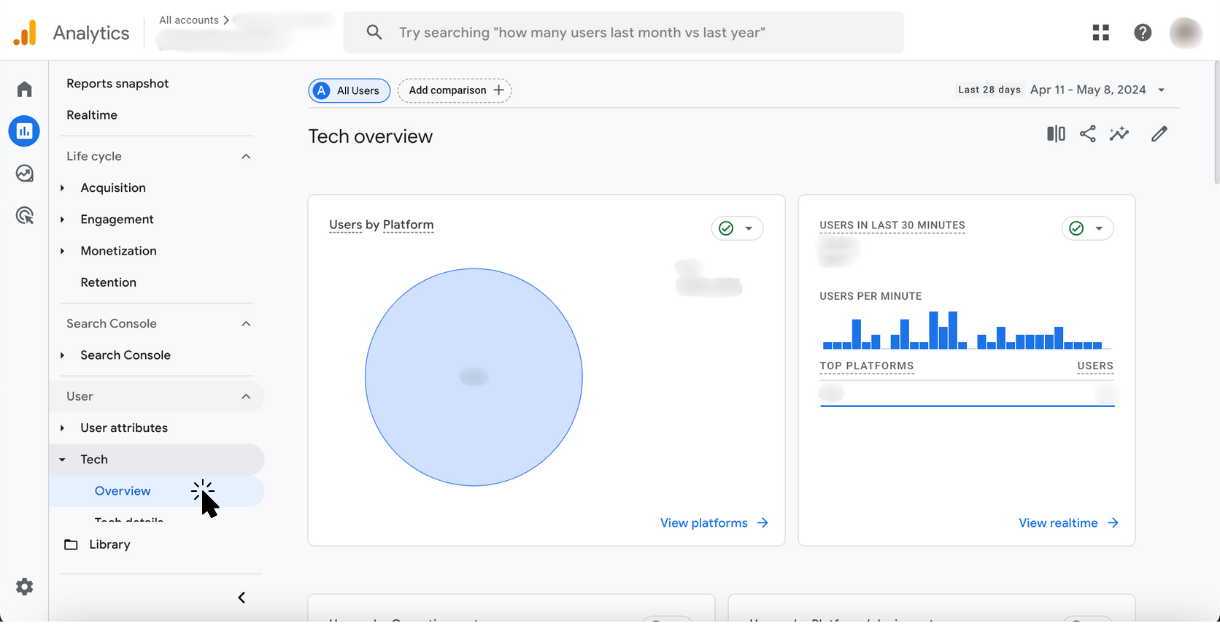Open the Insights icon on the toolbar

pyautogui.click(x=1119, y=133)
